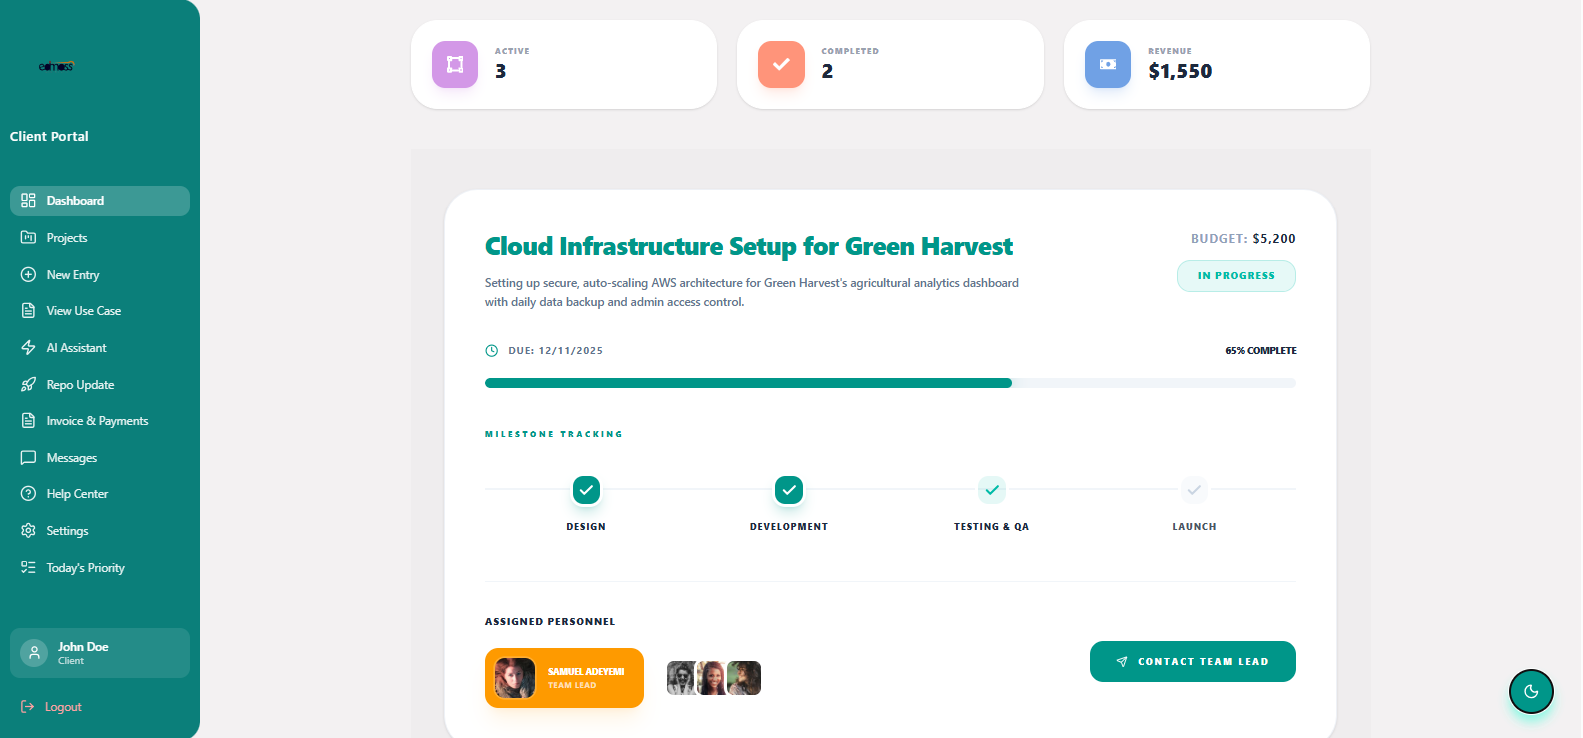This screenshot has height=738, width=1583.
Task: Click the John Doe user avatar icon
Action: tap(34, 653)
